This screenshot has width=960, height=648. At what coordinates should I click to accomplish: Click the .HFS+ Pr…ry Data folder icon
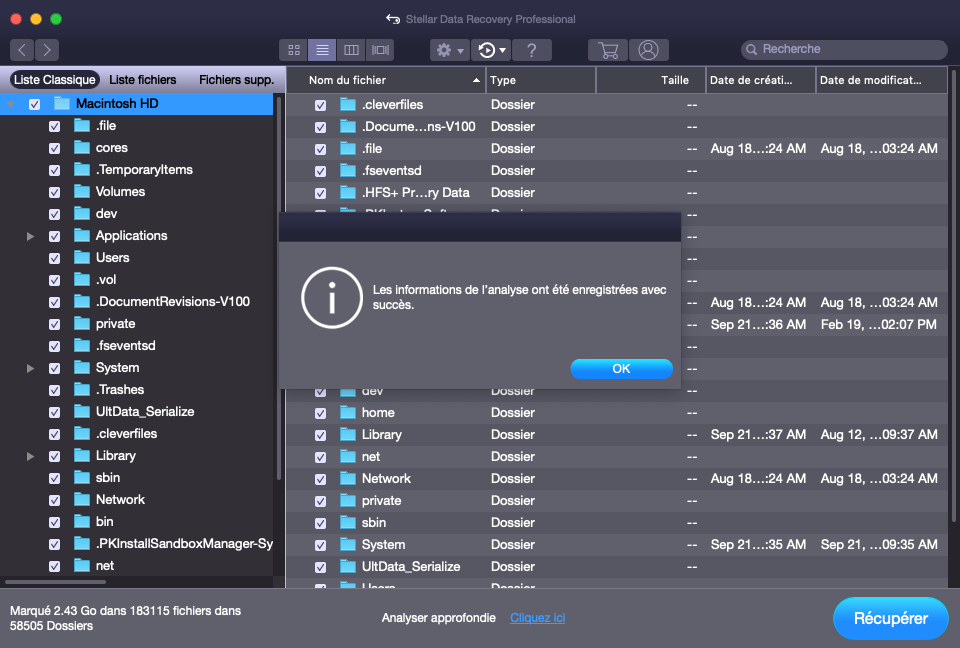pyautogui.click(x=348, y=192)
